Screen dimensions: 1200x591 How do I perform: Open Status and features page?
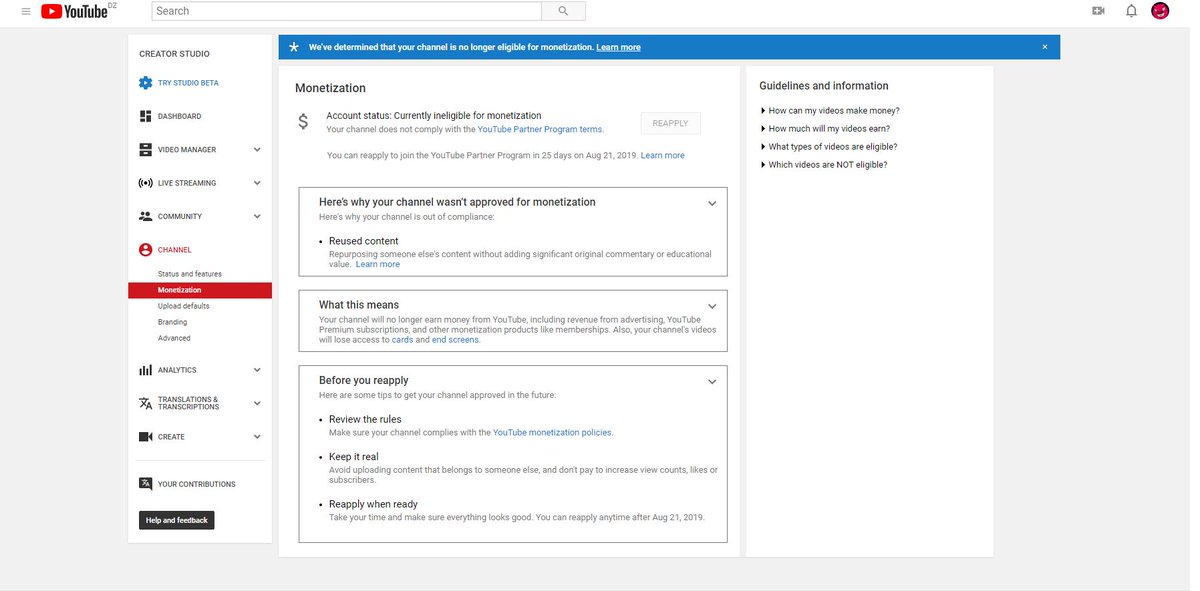[x=190, y=274]
